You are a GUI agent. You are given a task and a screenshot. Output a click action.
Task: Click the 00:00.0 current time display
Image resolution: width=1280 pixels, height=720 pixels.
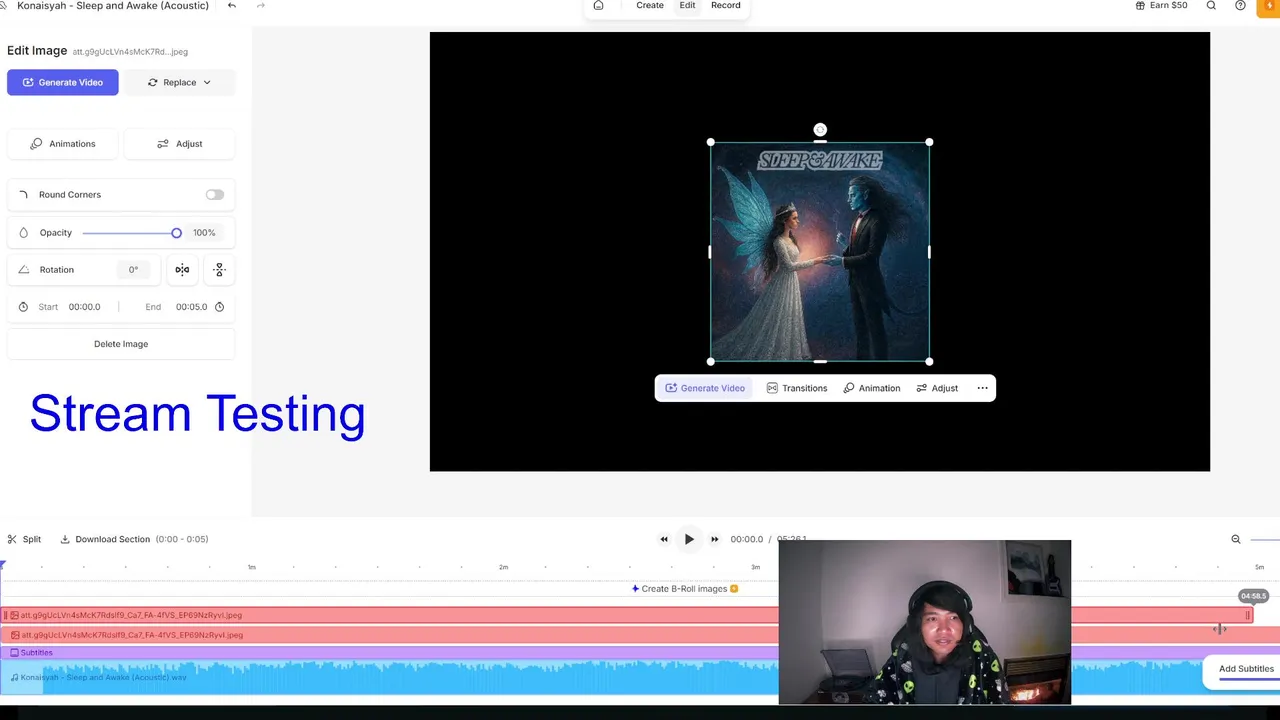(747, 539)
